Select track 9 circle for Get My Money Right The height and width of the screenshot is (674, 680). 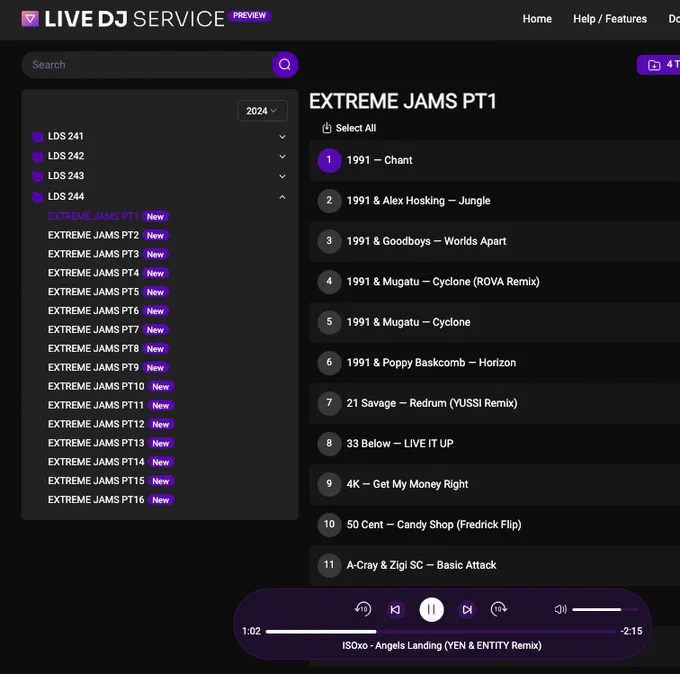click(329, 484)
